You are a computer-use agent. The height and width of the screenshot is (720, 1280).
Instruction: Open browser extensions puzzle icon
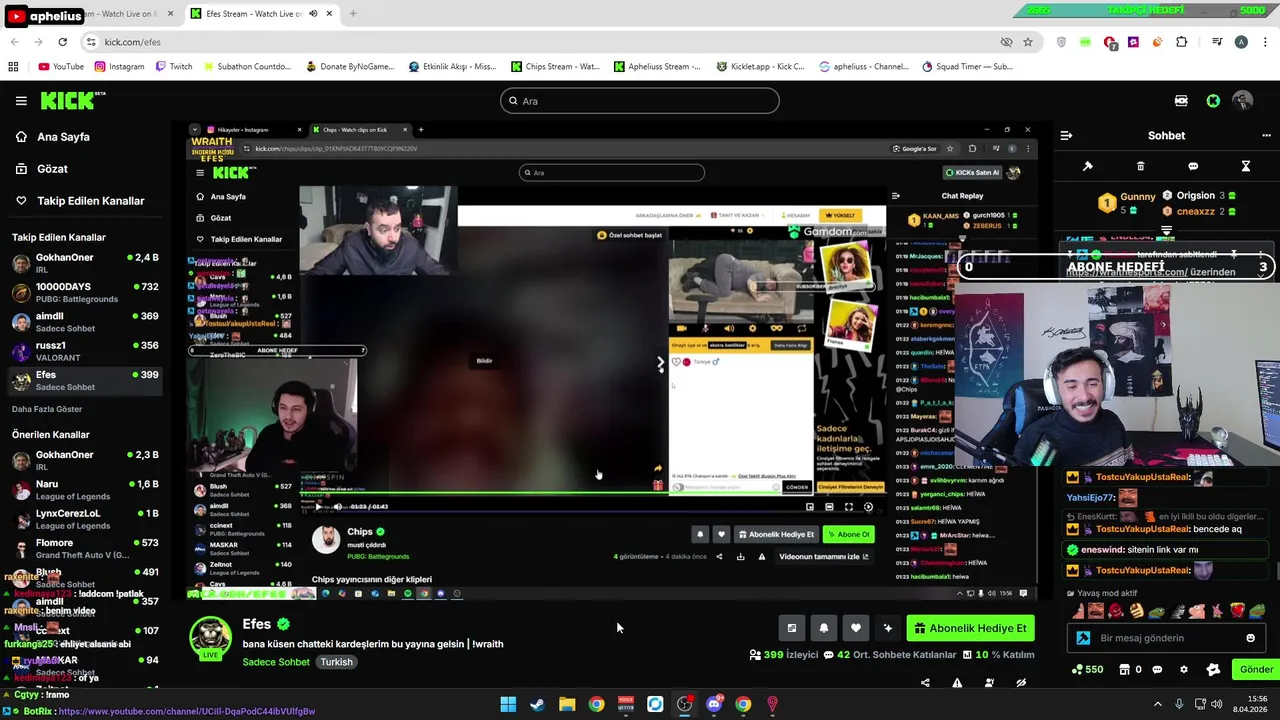1181,42
